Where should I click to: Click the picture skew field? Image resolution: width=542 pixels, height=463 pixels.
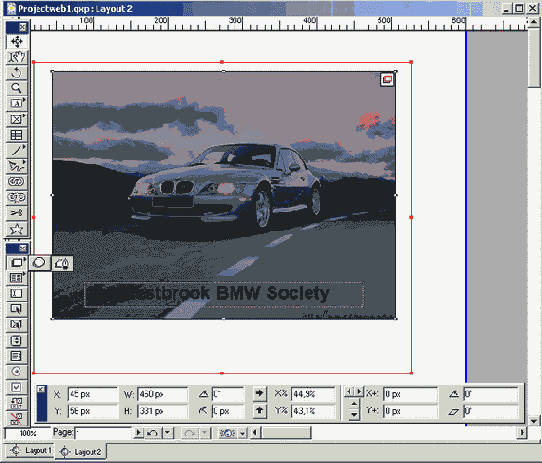(491, 411)
